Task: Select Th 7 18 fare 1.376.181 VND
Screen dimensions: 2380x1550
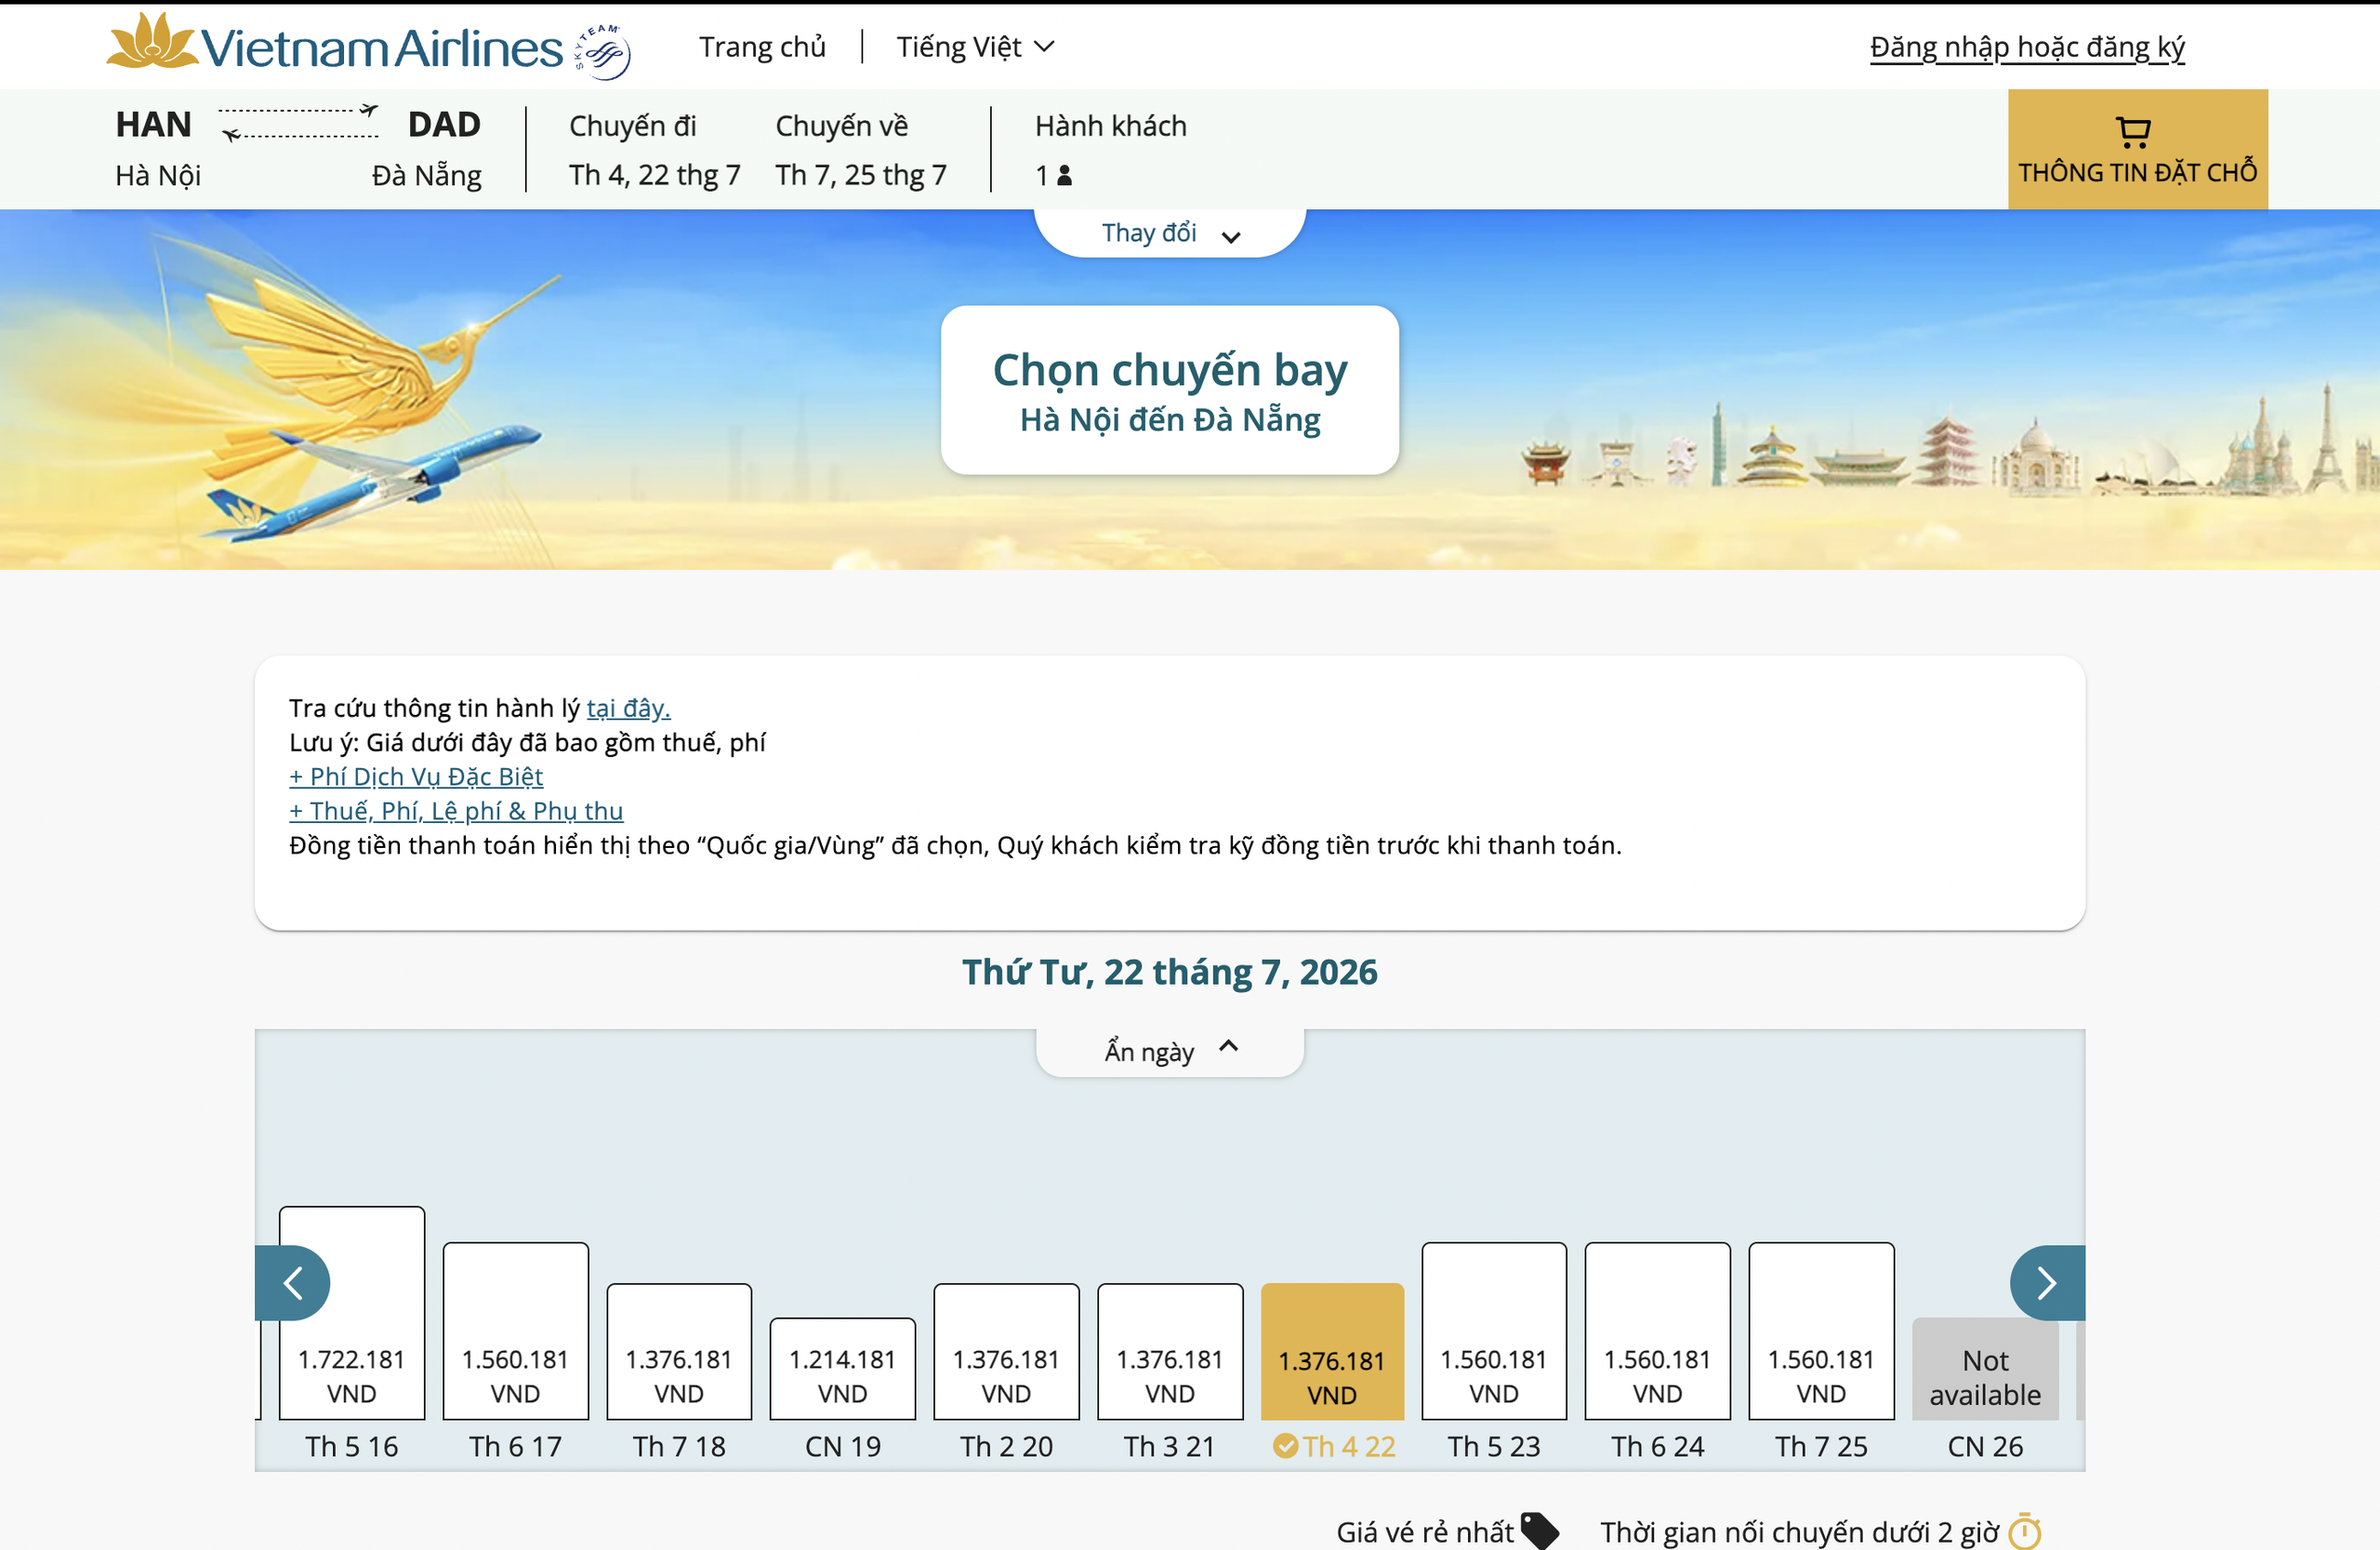Action: 679,1352
